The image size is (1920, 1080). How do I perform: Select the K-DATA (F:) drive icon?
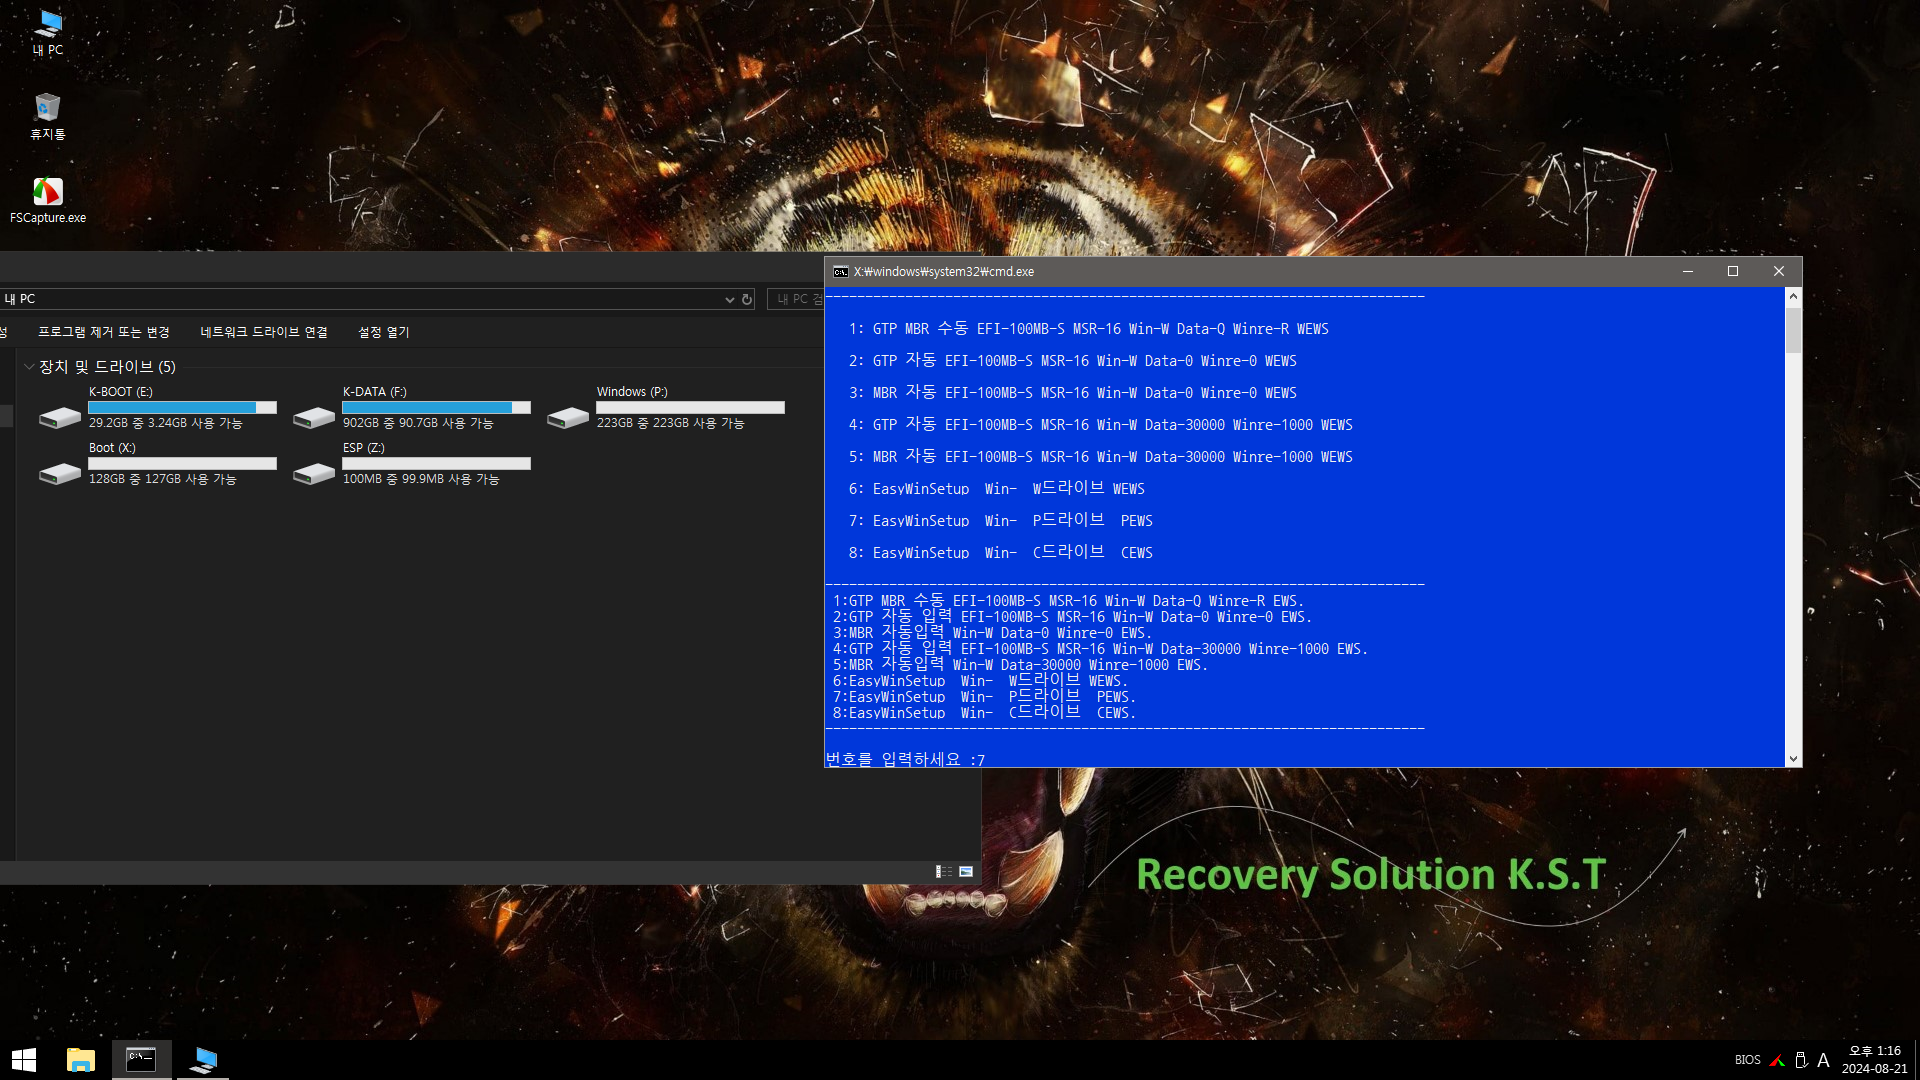pyautogui.click(x=314, y=416)
